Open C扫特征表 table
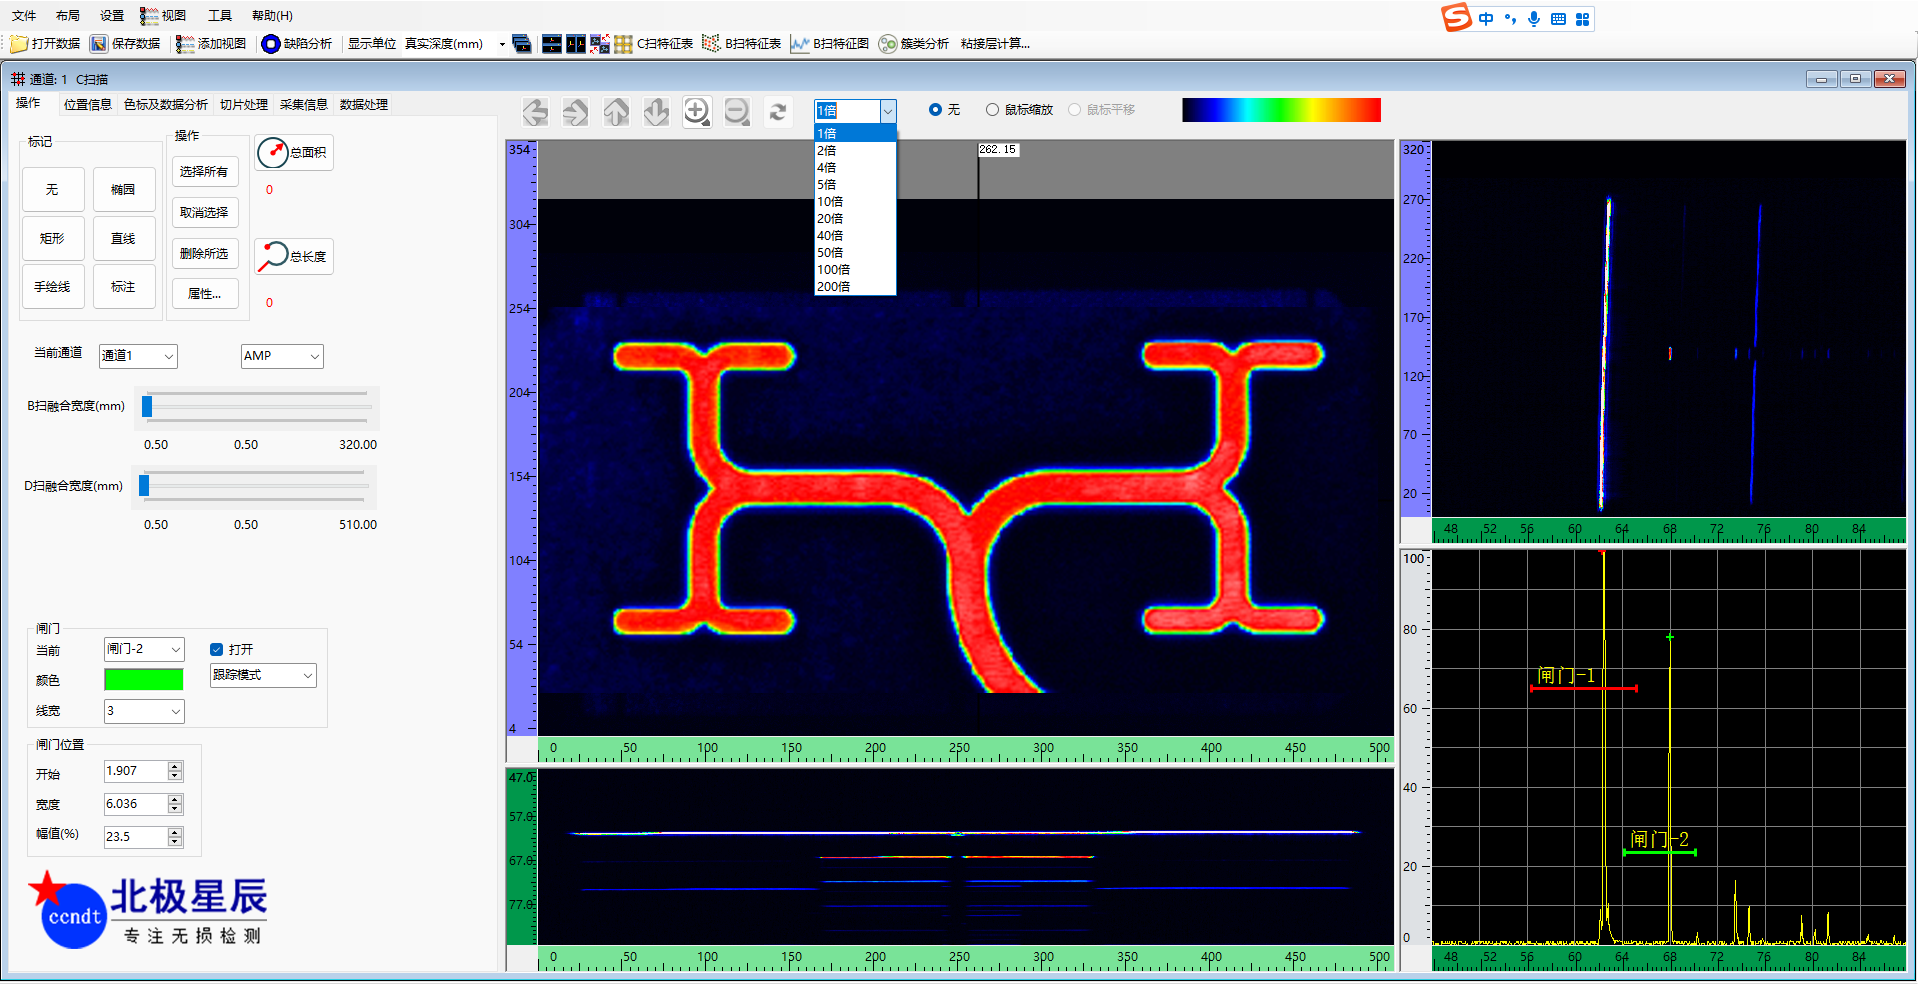This screenshot has width=1918, height=984. [x=654, y=44]
